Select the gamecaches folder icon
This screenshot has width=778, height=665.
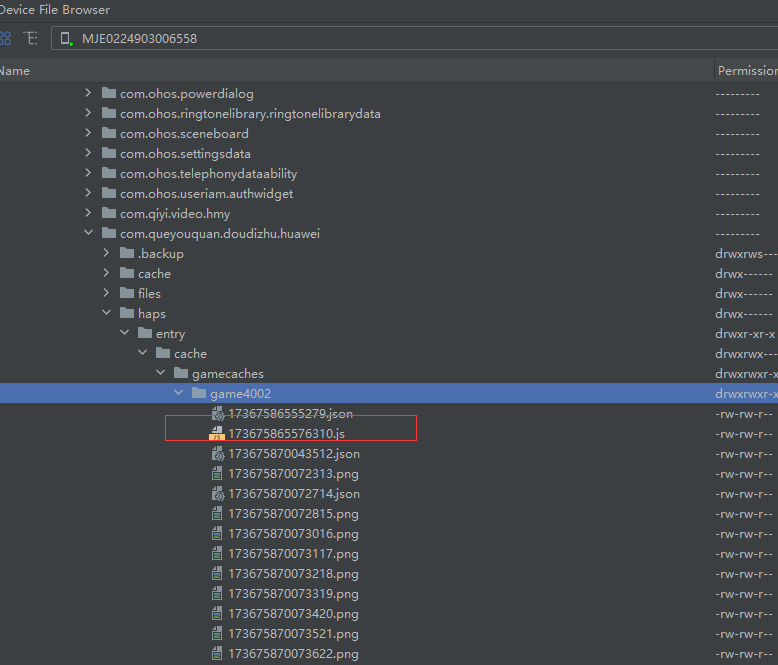click(x=181, y=373)
